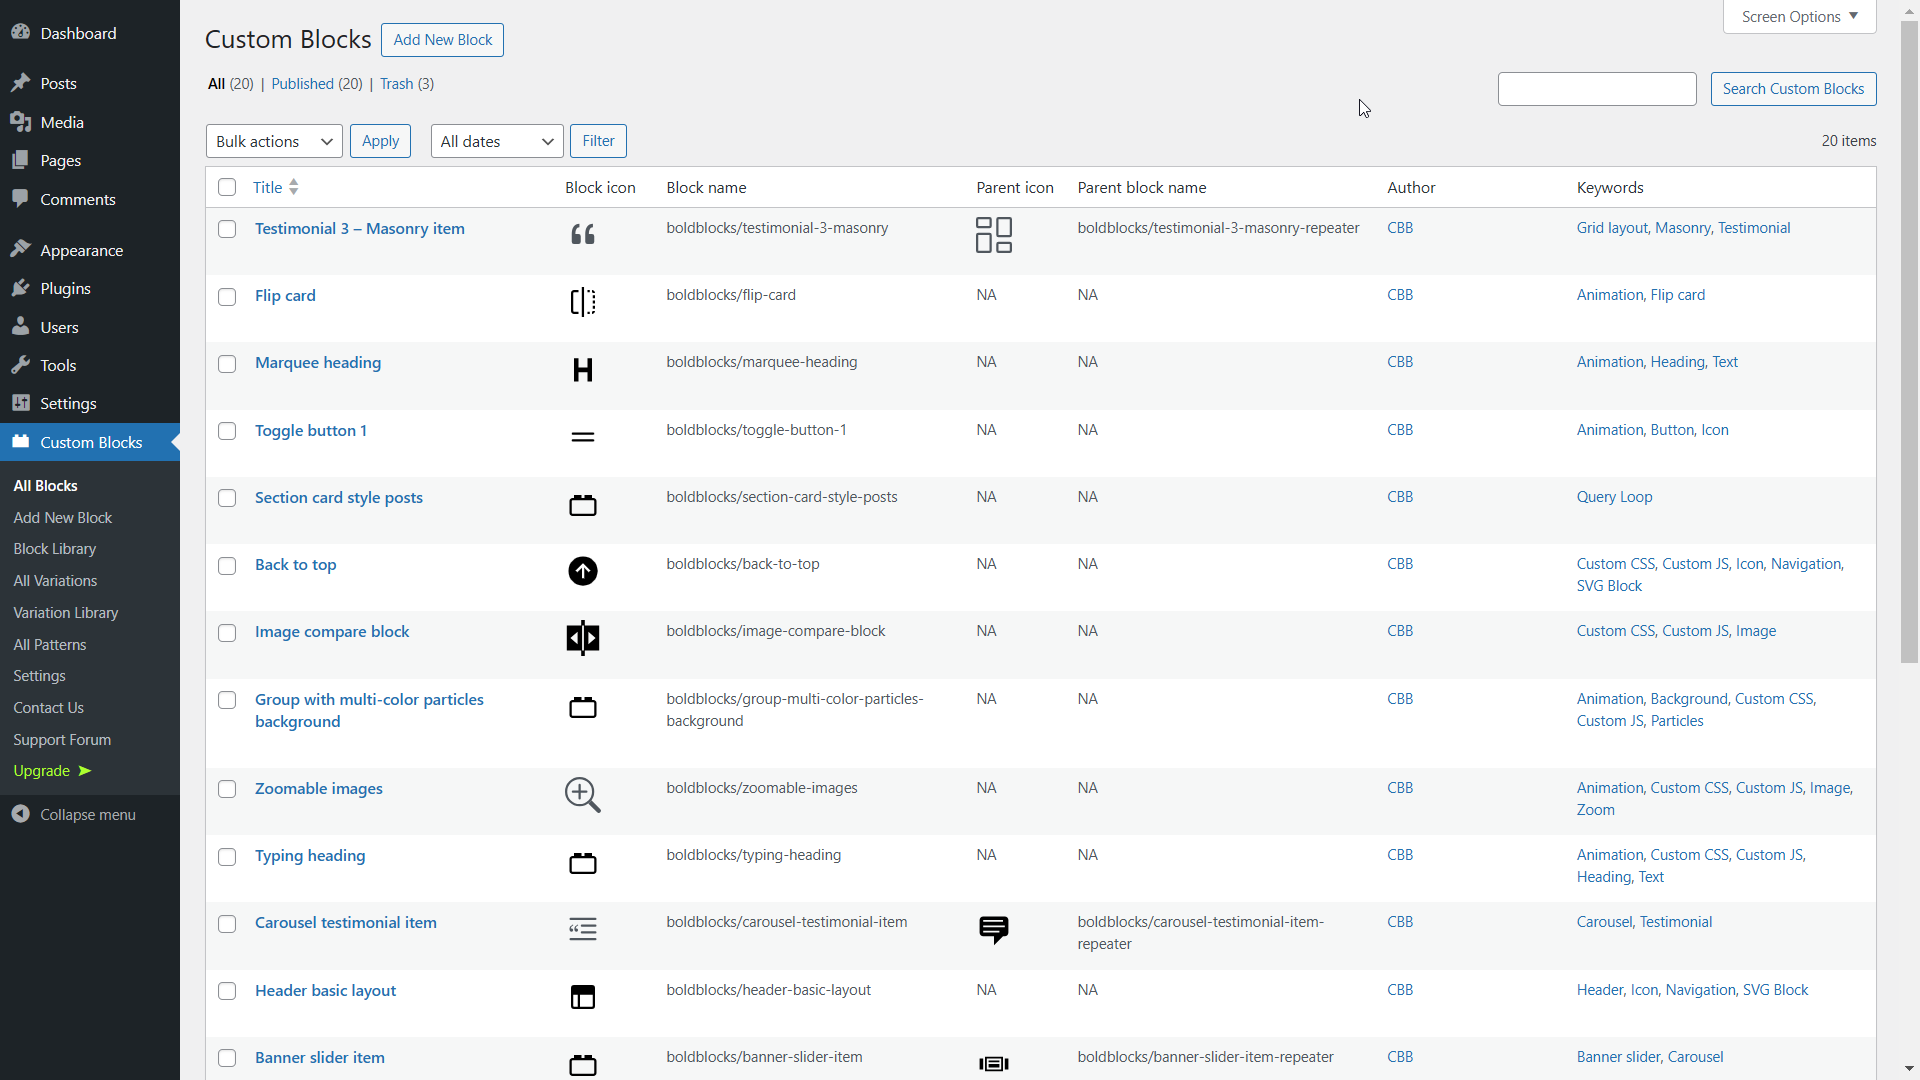Image resolution: width=1920 pixels, height=1080 pixels.
Task: Open the Bulk actions dropdown
Action: (274, 141)
